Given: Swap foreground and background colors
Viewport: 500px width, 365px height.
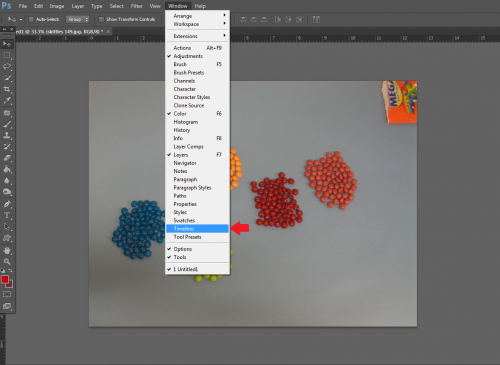Looking at the screenshot, I should click(11, 270).
